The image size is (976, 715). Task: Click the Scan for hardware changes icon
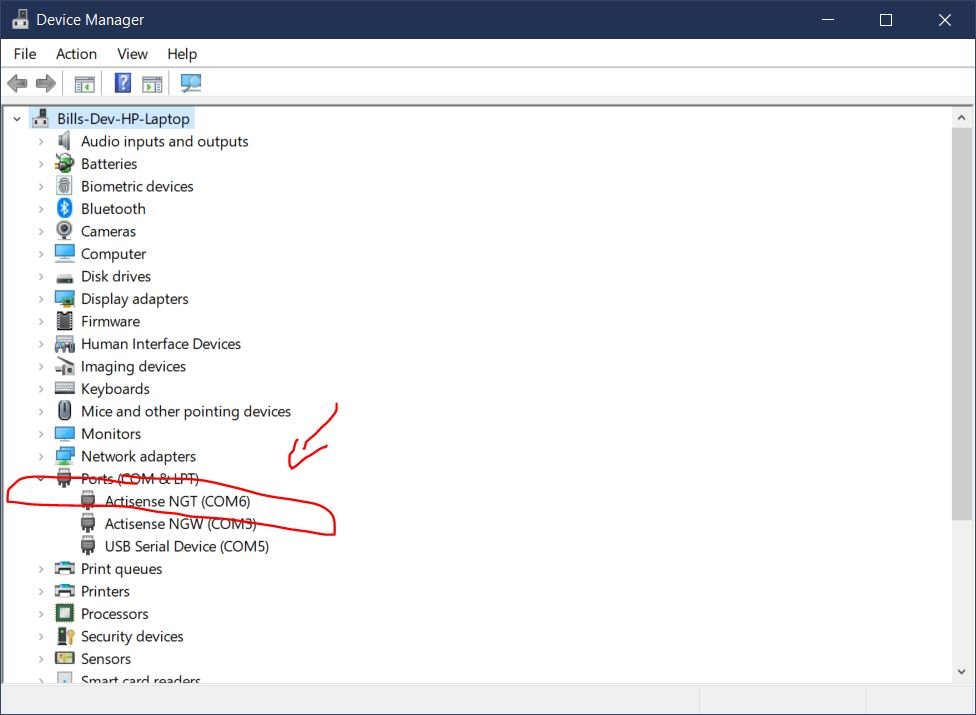[x=190, y=84]
